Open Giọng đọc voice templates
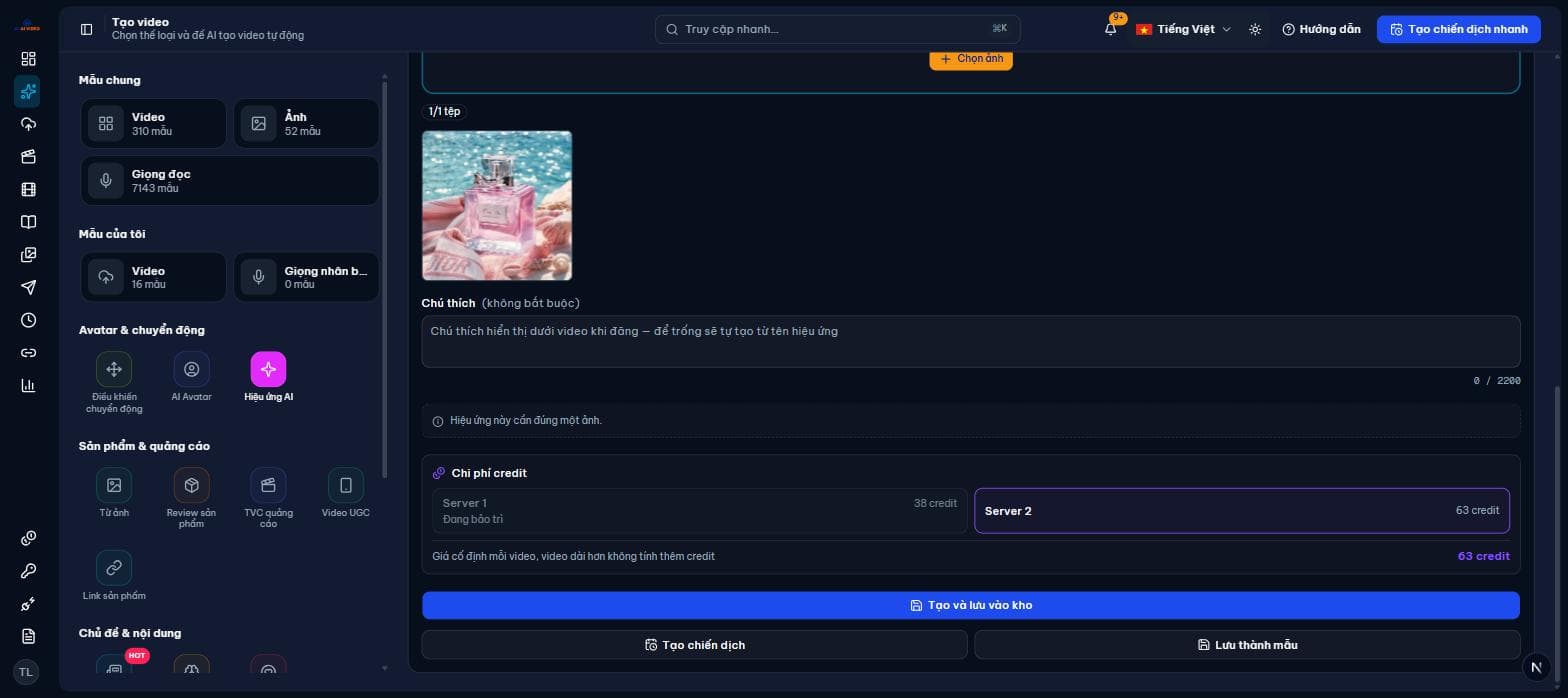This screenshot has height=698, width=1568. pos(230,181)
